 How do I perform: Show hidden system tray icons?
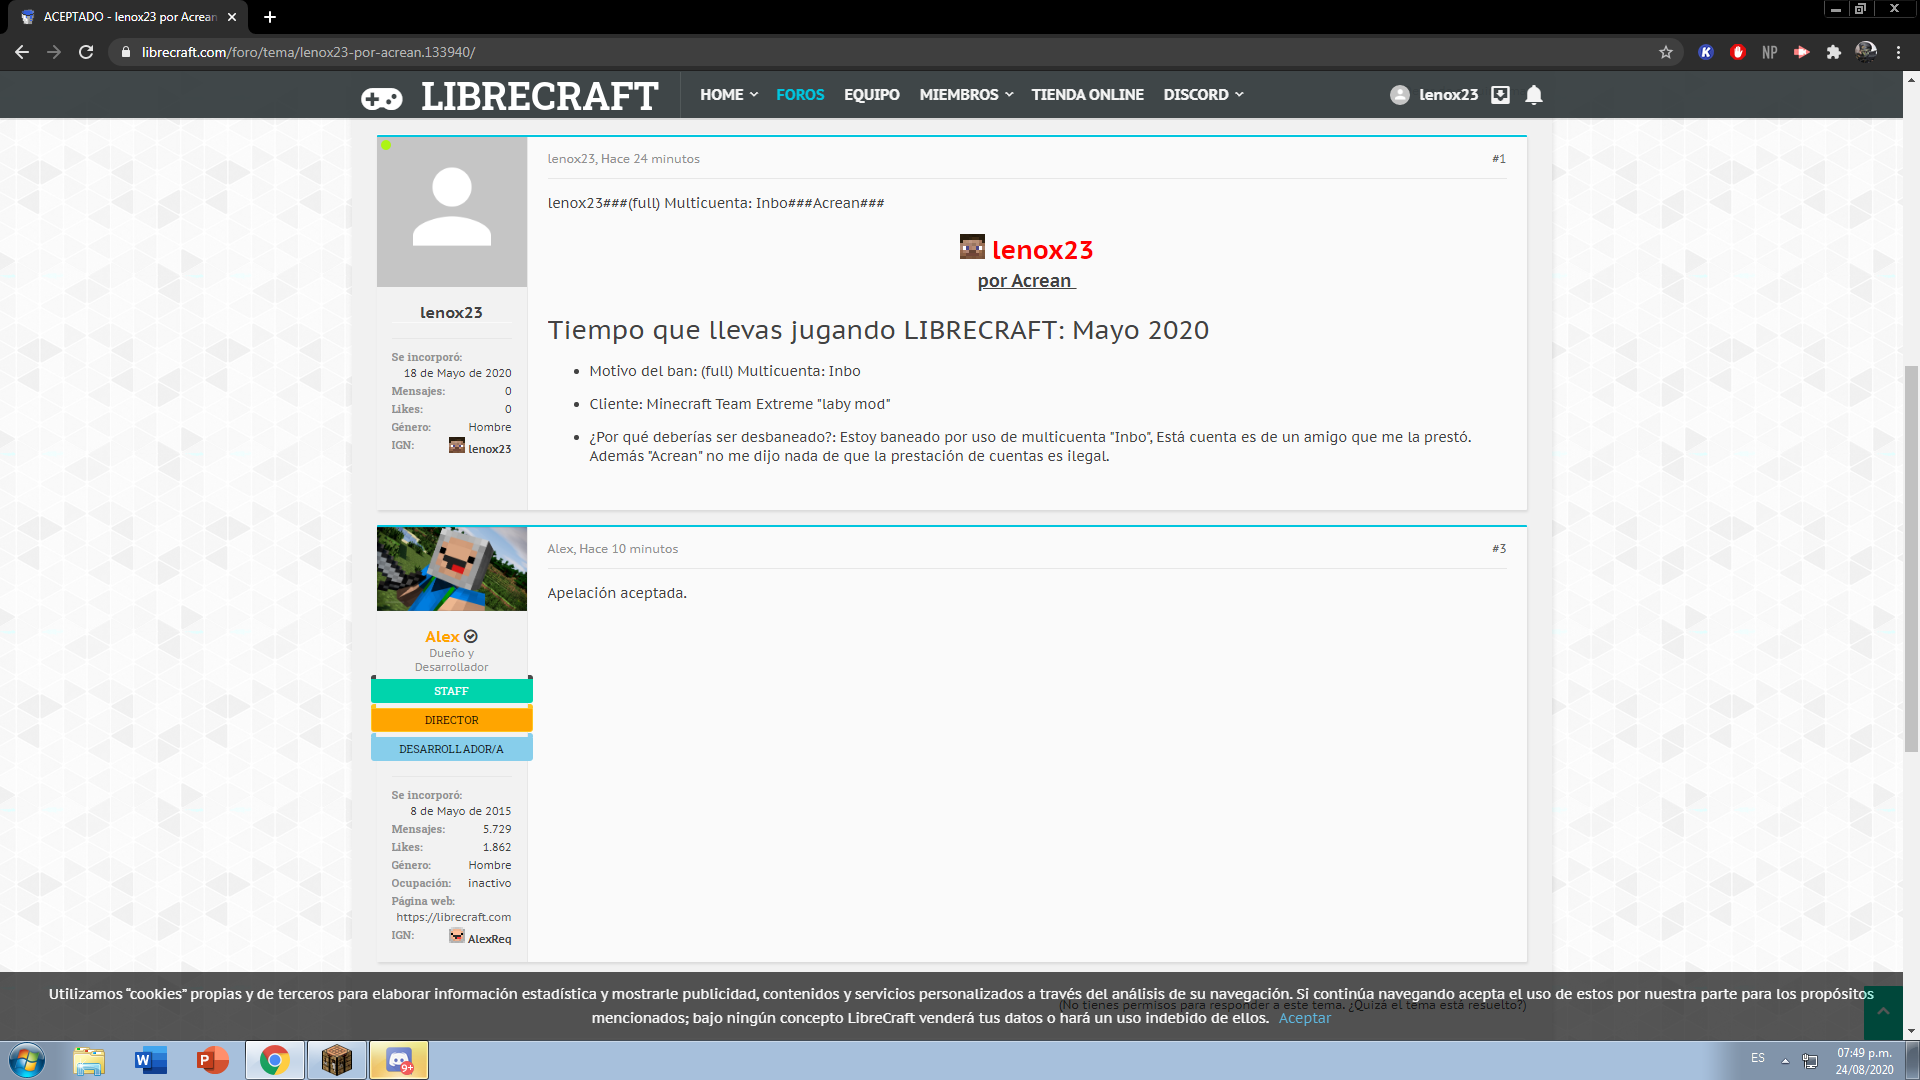[1785, 1060]
